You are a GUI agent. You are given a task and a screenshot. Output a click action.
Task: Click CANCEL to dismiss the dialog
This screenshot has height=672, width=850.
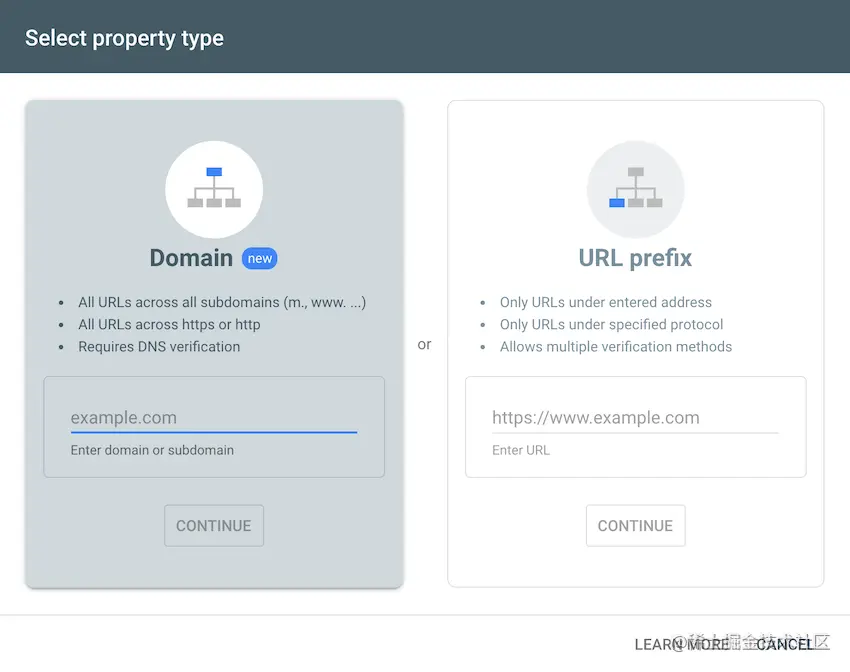[x=785, y=644]
